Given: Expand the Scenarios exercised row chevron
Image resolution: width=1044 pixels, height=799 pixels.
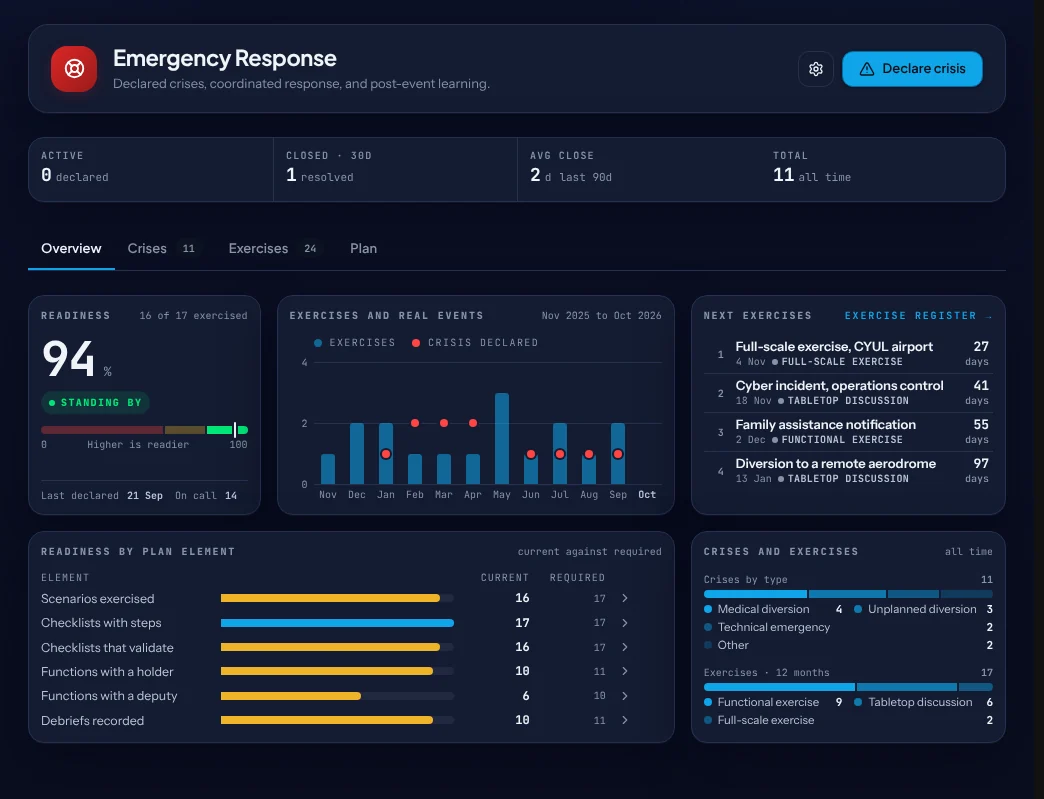Looking at the screenshot, I should click(x=625, y=598).
